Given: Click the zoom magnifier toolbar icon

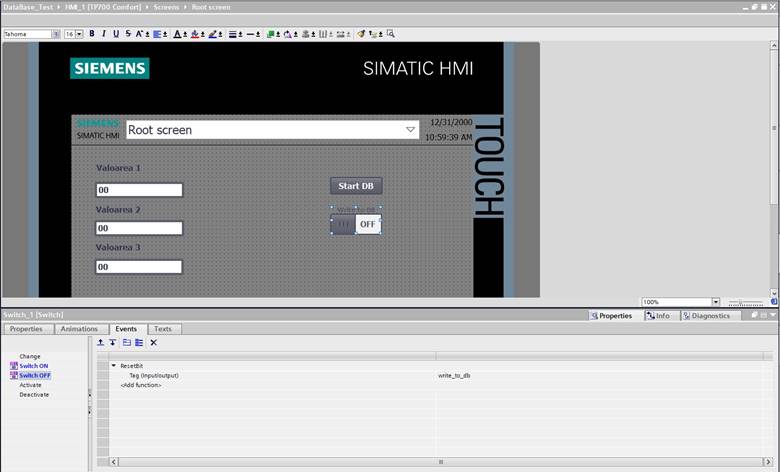Looking at the screenshot, I should coord(391,34).
